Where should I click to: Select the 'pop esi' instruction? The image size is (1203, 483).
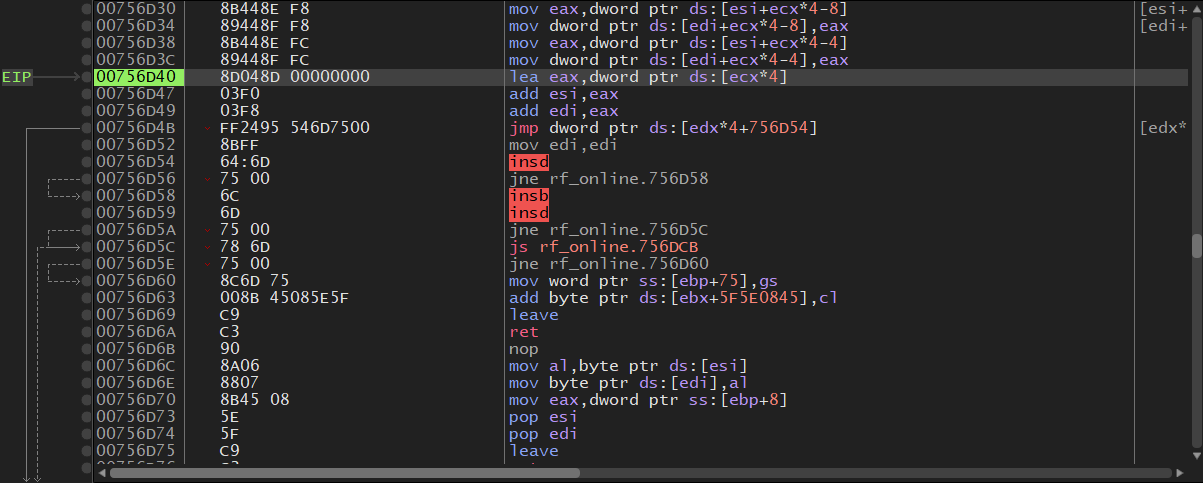tap(544, 417)
